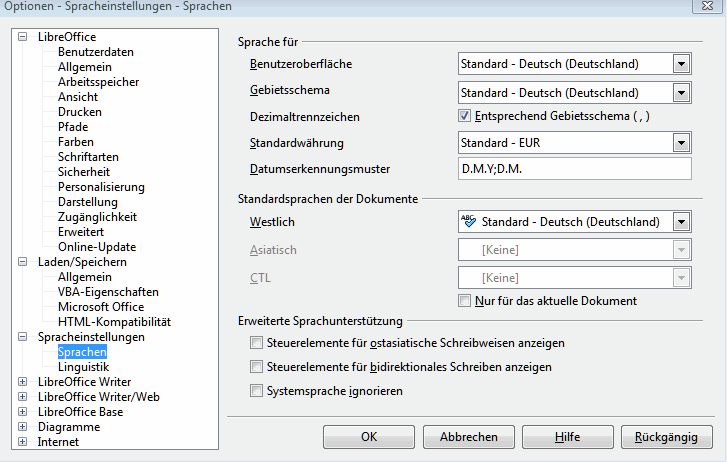Click the Standardwährung label
The width and height of the screenshot is (727, 462).
(297, 143)
